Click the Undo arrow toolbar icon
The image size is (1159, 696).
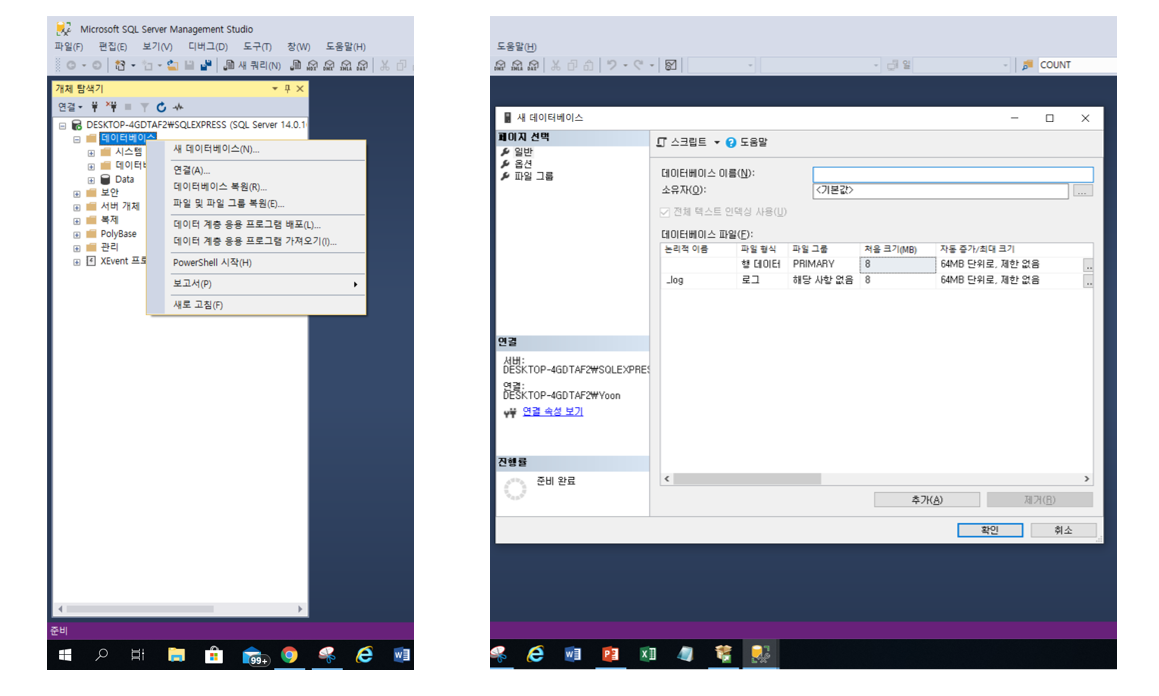(x=611, y=65)
